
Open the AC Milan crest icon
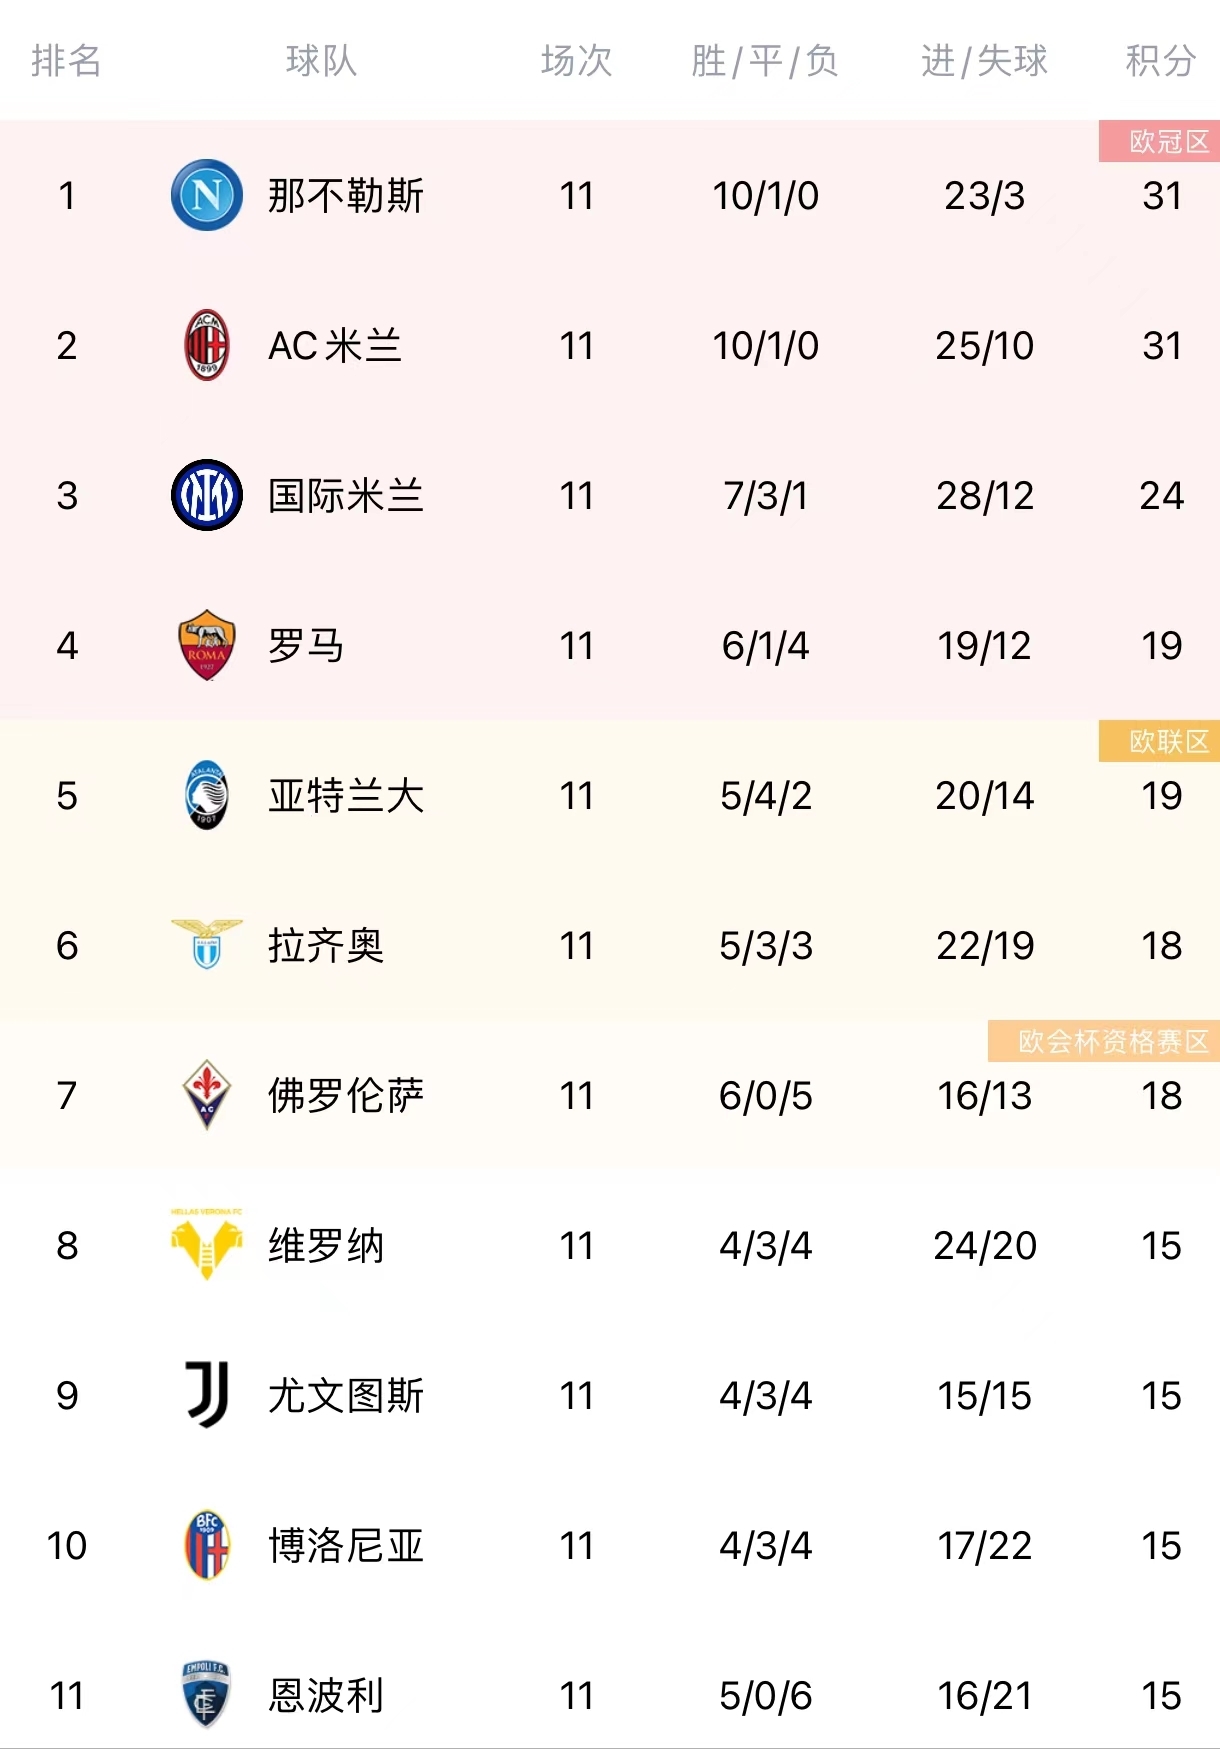pos(207,345)
